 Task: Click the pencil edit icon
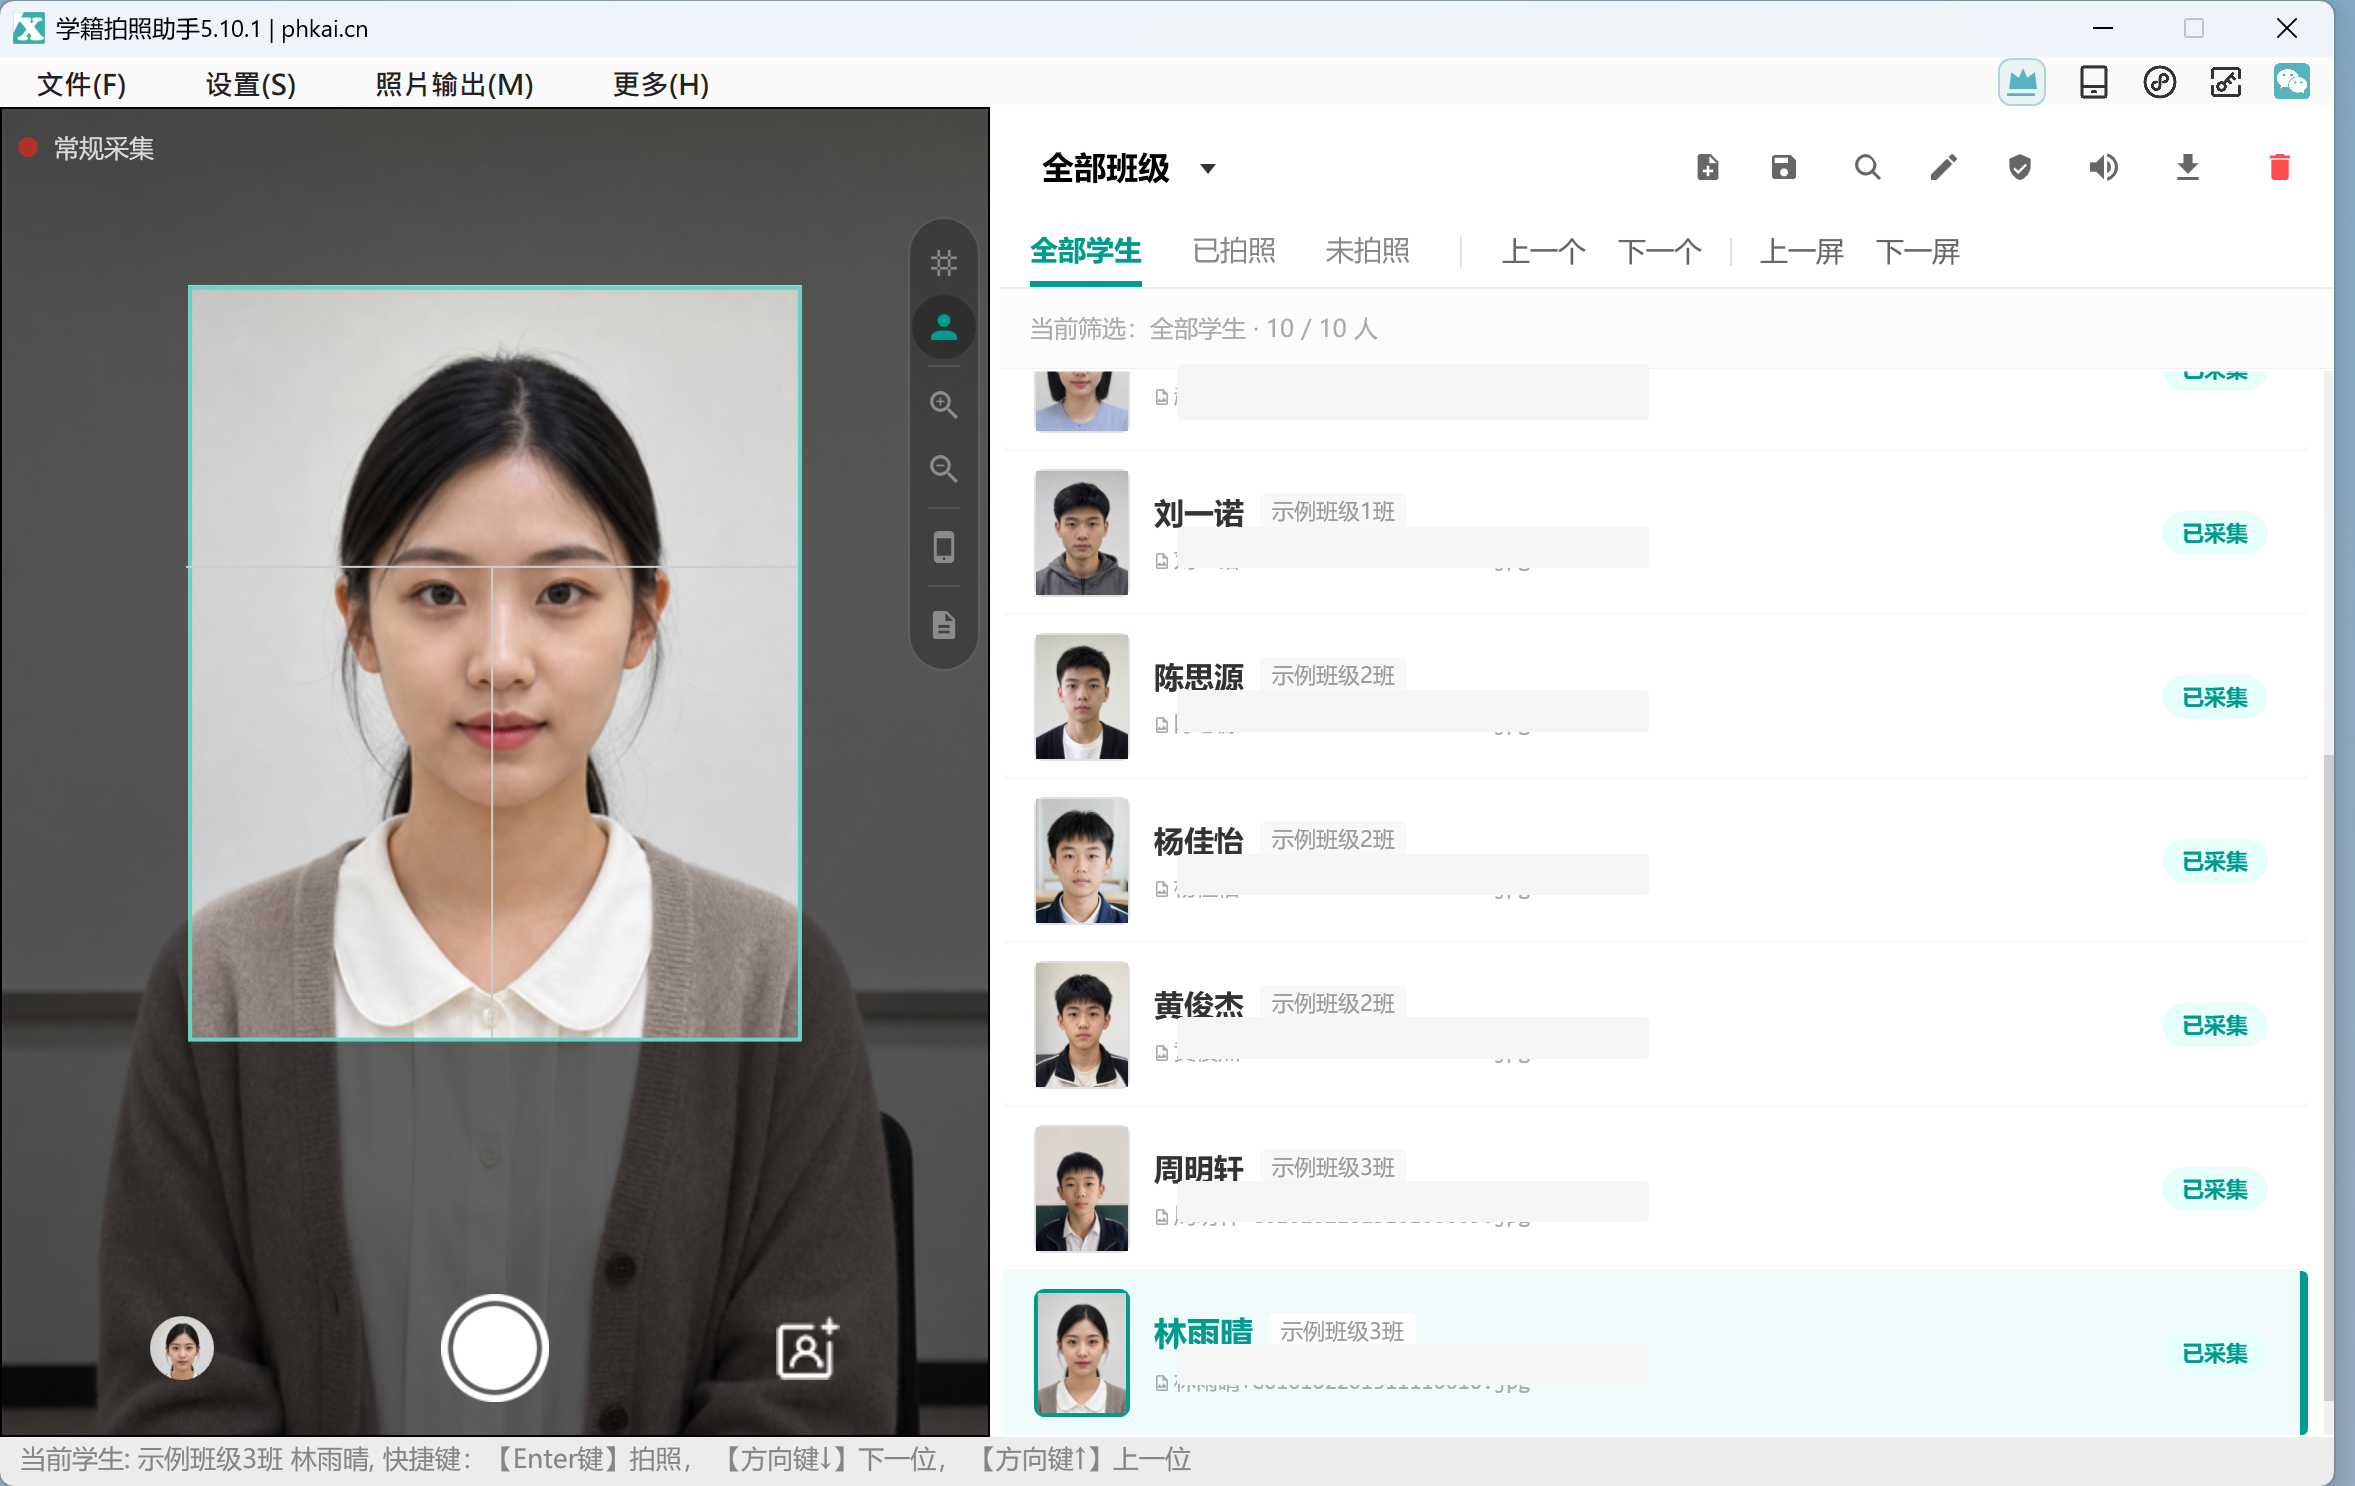click(1943, 167)
